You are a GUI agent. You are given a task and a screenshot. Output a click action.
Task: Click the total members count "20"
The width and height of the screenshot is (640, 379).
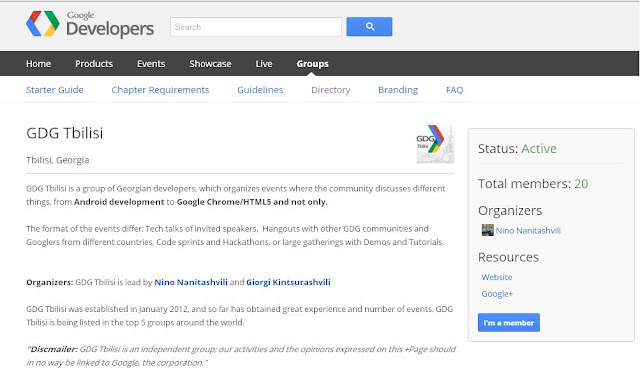click(x=581, y=184)
